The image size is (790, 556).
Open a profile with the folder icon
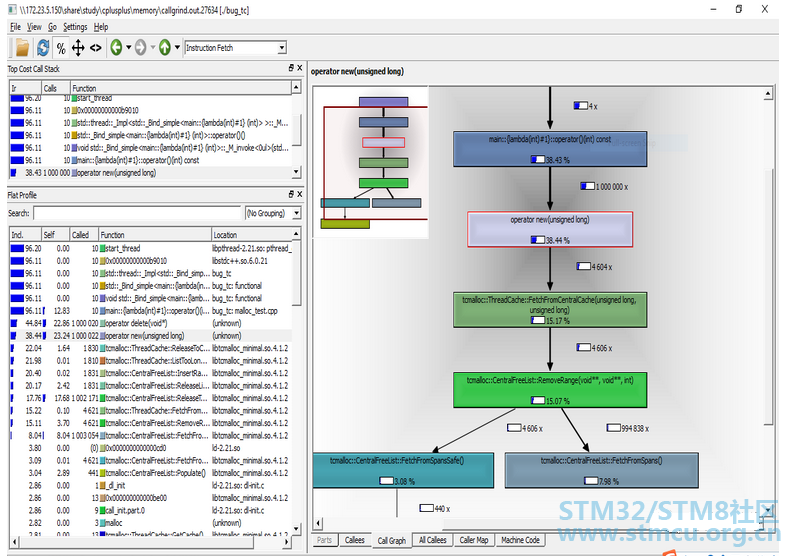(x=22, y=48)
